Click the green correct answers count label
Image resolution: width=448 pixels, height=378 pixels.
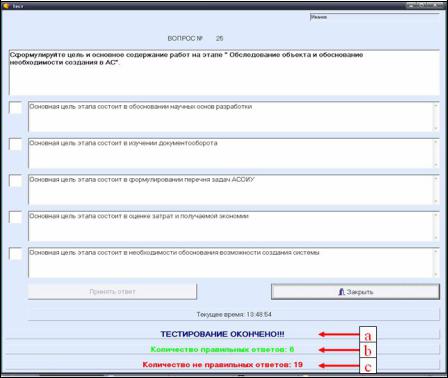[x=222, y=349]
